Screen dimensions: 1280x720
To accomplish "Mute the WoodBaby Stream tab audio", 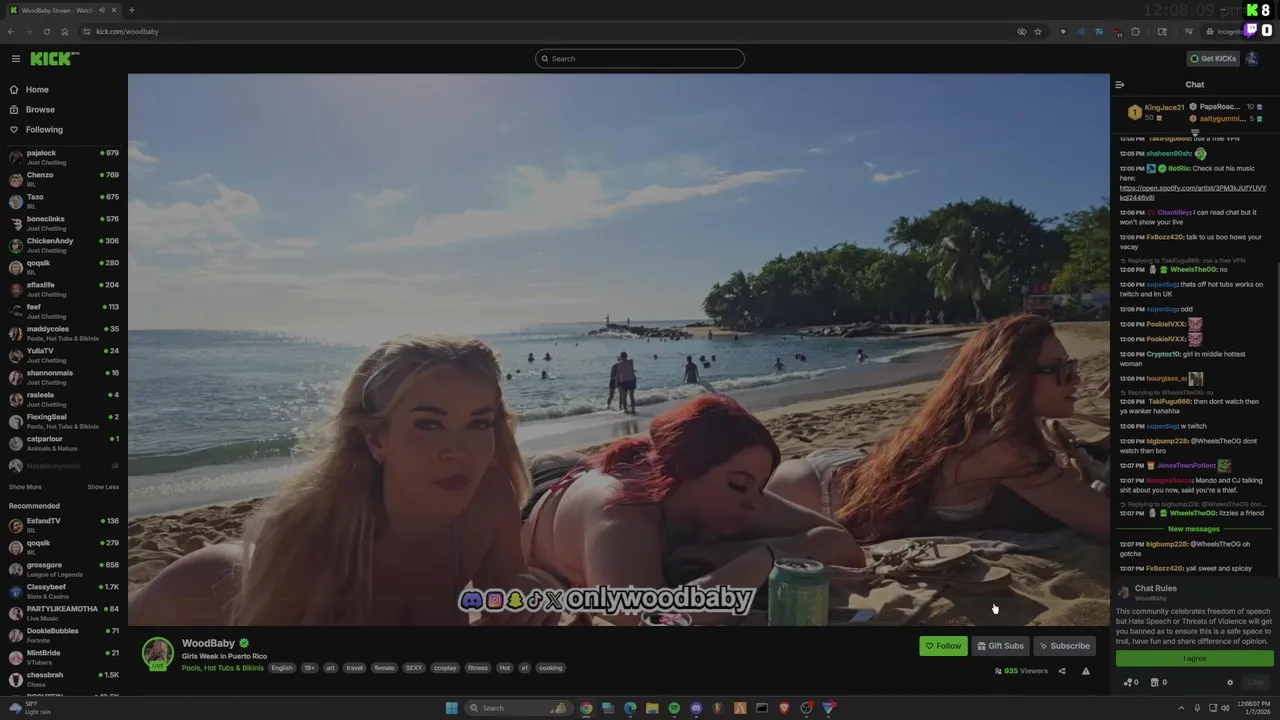I will [102, 10].
